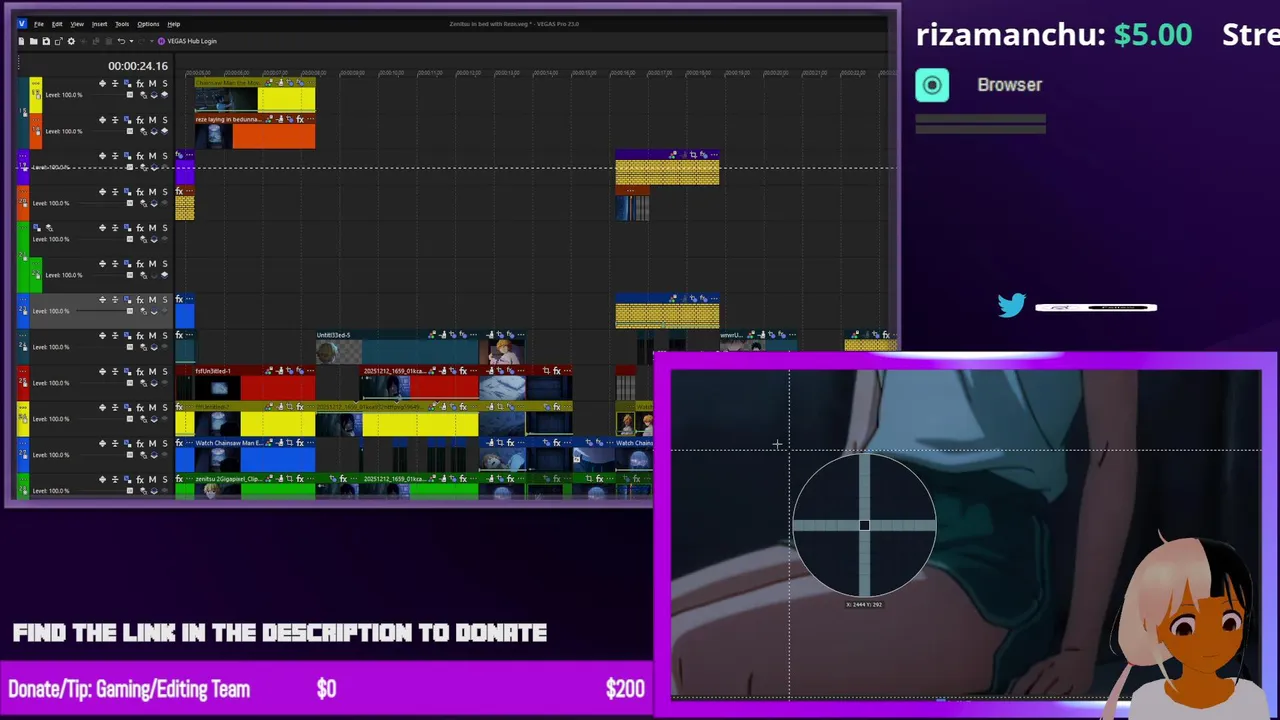1280x720 pixels.
Task: Solo the purple track 19
Action: (x=164, y=156)
